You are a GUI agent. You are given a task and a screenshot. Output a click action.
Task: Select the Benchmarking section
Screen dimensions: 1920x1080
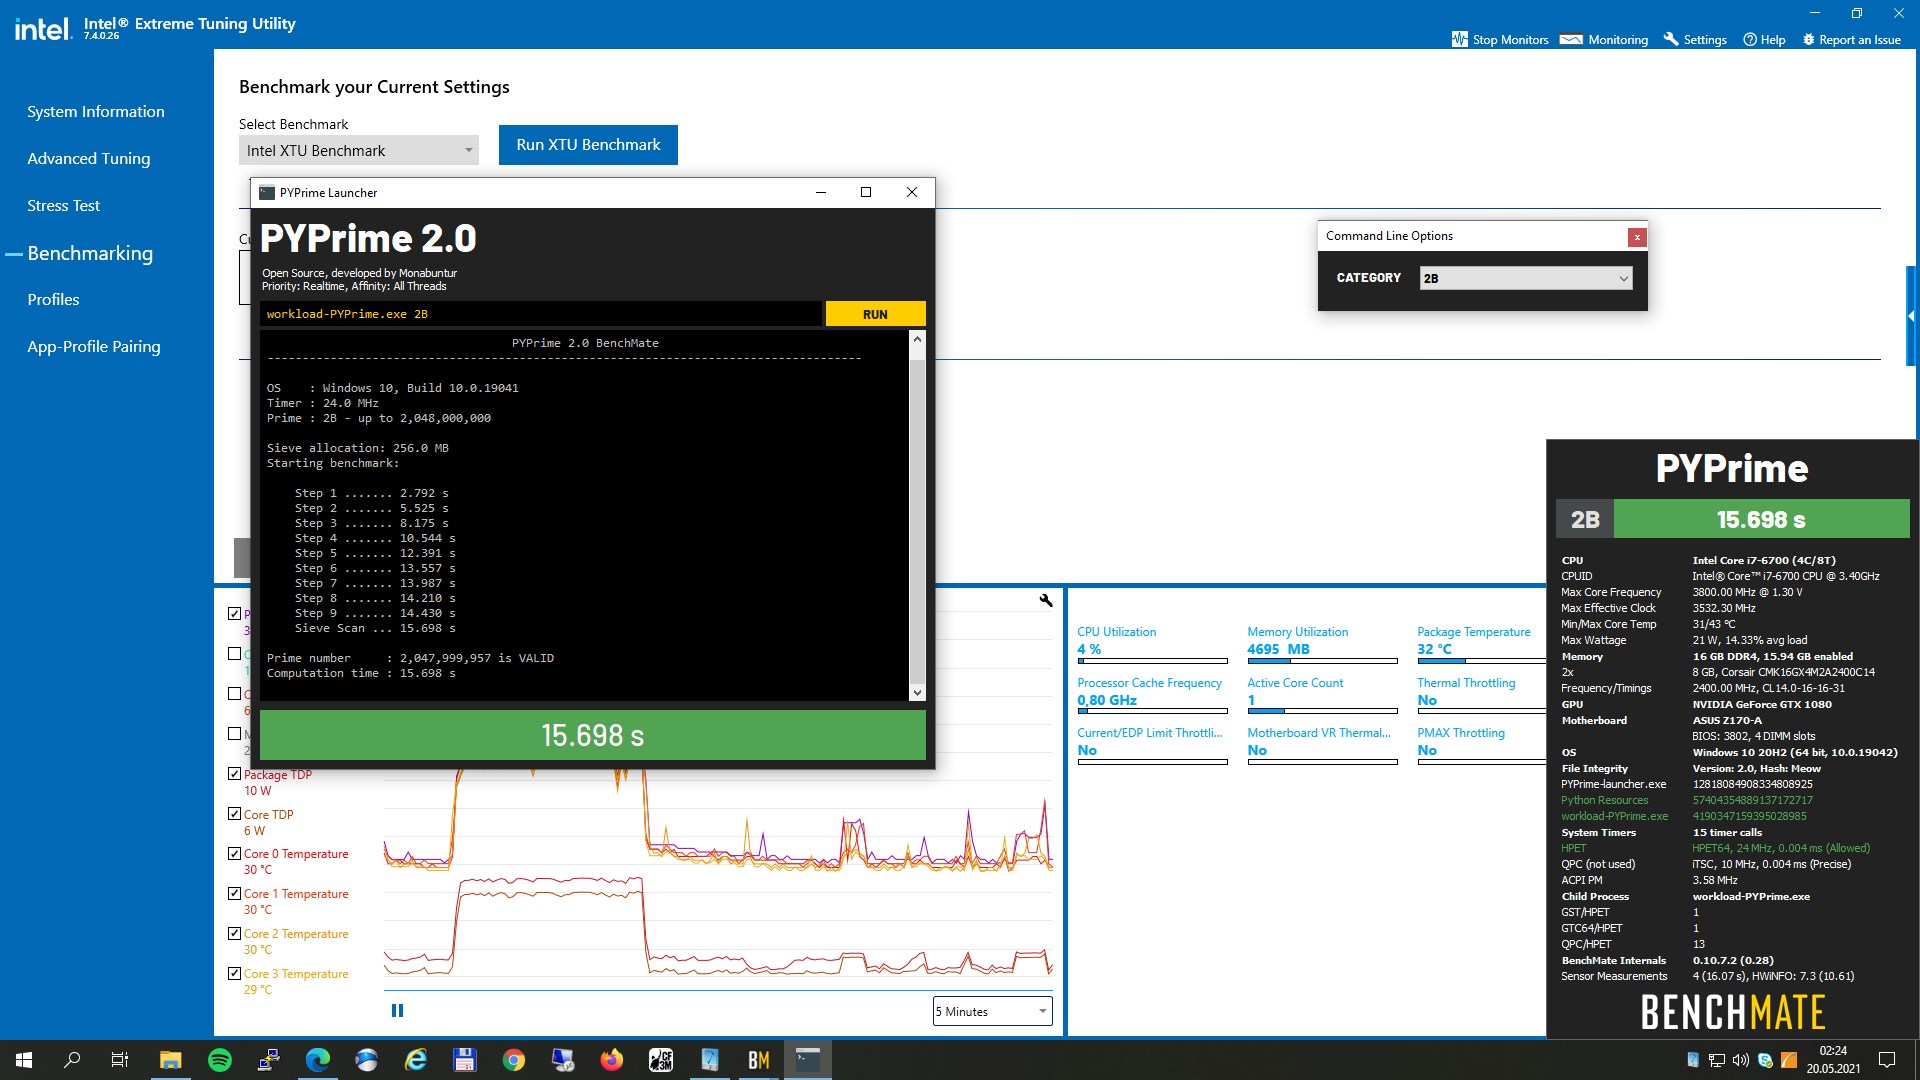(90, 253)
